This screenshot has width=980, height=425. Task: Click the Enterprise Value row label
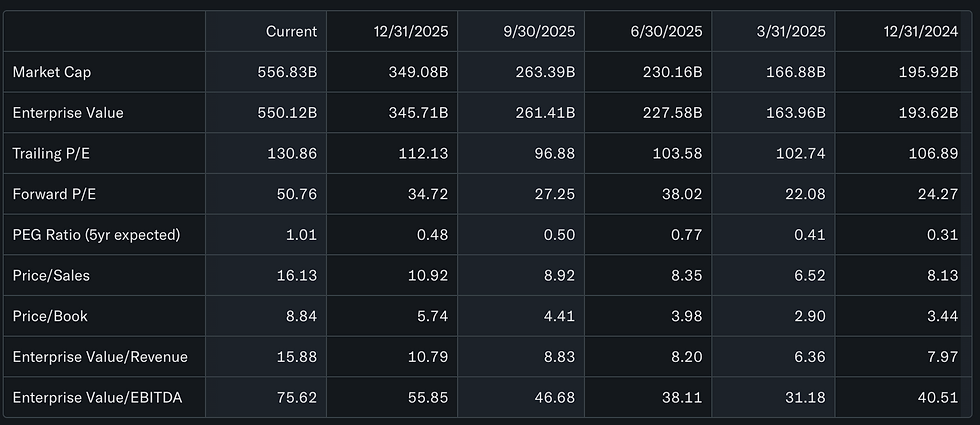pos(68,112)
